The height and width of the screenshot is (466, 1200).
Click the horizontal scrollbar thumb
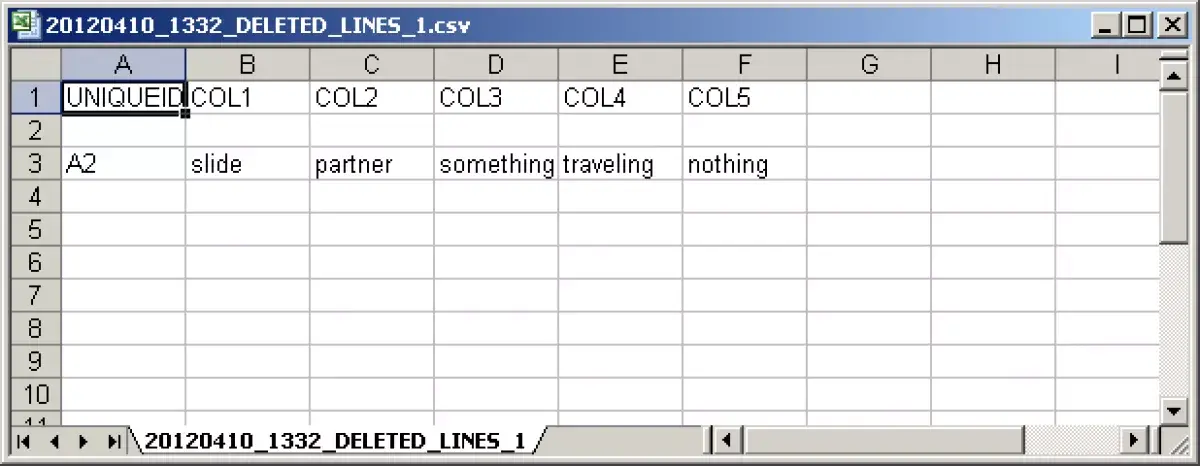882,439
